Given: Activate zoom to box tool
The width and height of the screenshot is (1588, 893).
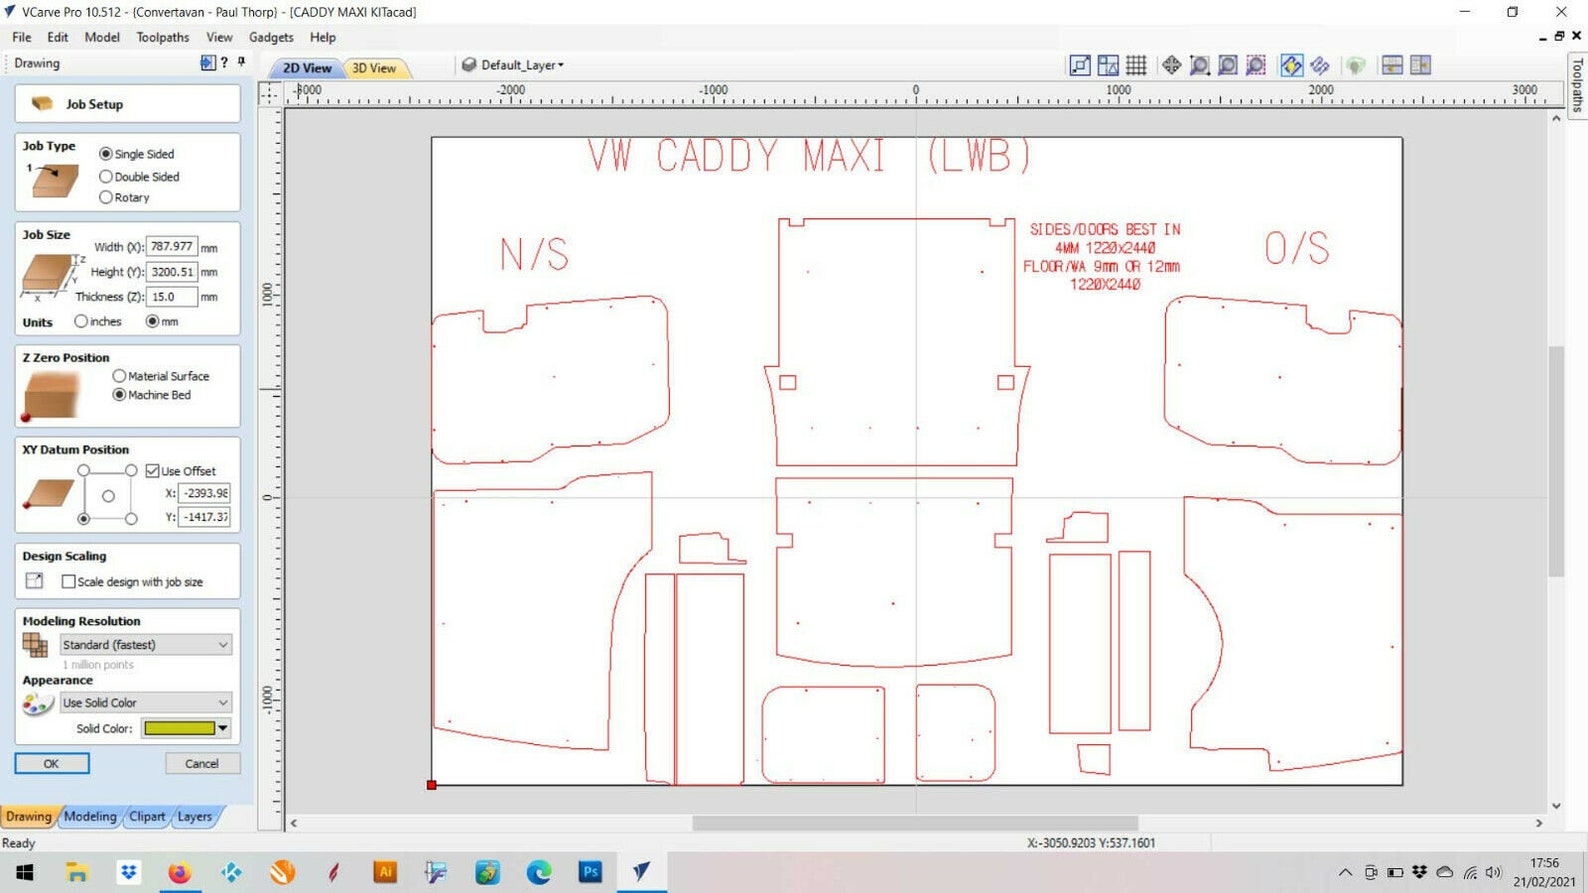Looking at the screenshot, I should pos(1199,66).
